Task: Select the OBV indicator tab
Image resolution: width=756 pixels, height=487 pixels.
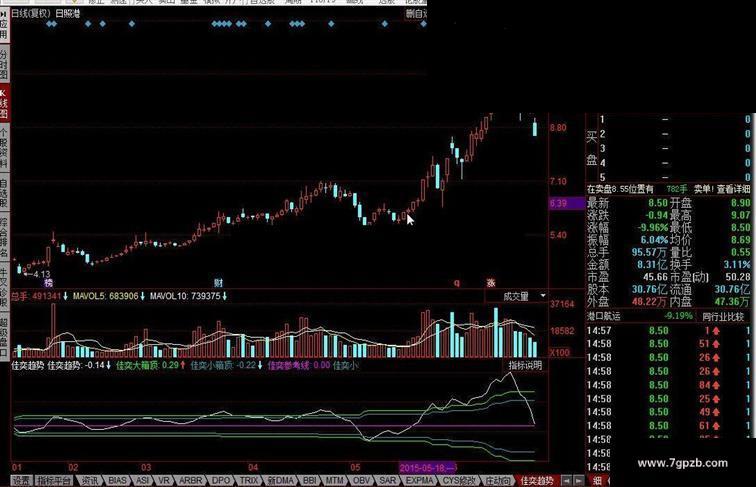Action: pyautogui.click(x=362, y=481)
